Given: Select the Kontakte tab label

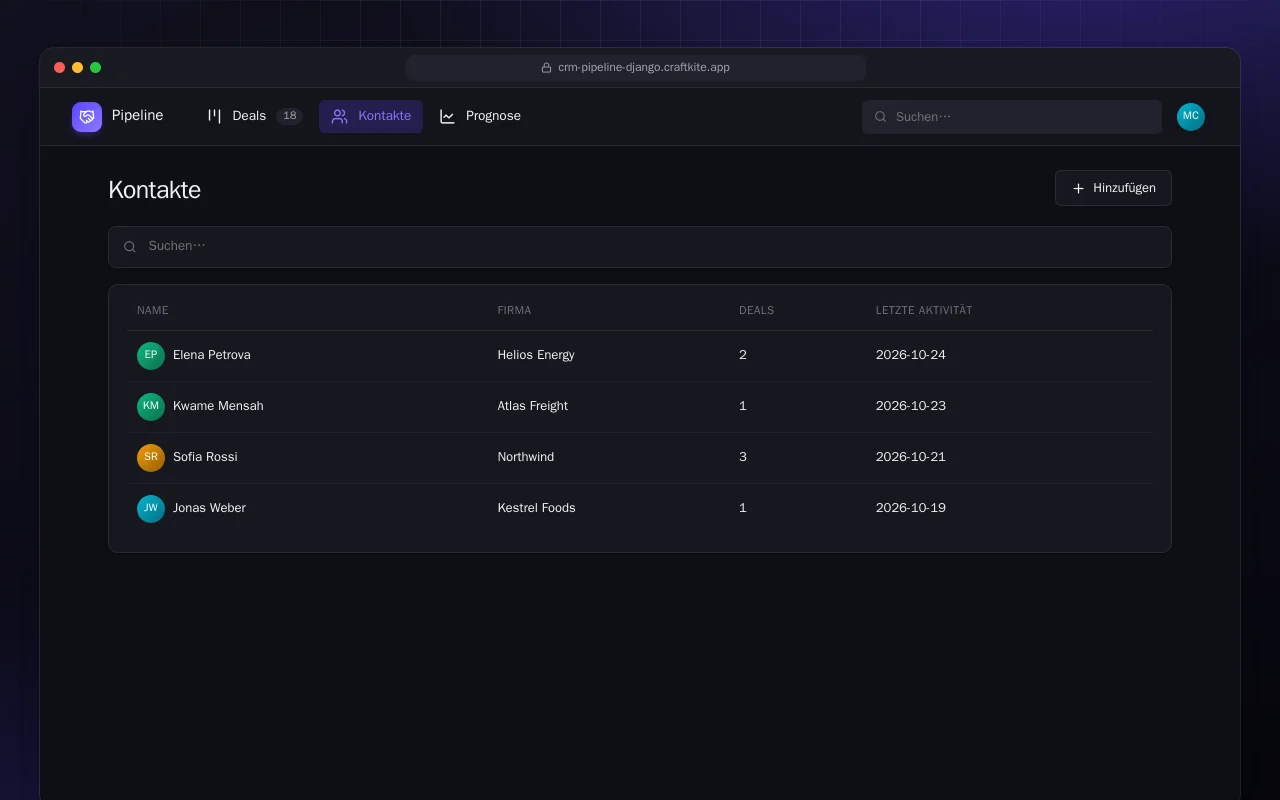Looking at the screenshot, I should [384, 116].
